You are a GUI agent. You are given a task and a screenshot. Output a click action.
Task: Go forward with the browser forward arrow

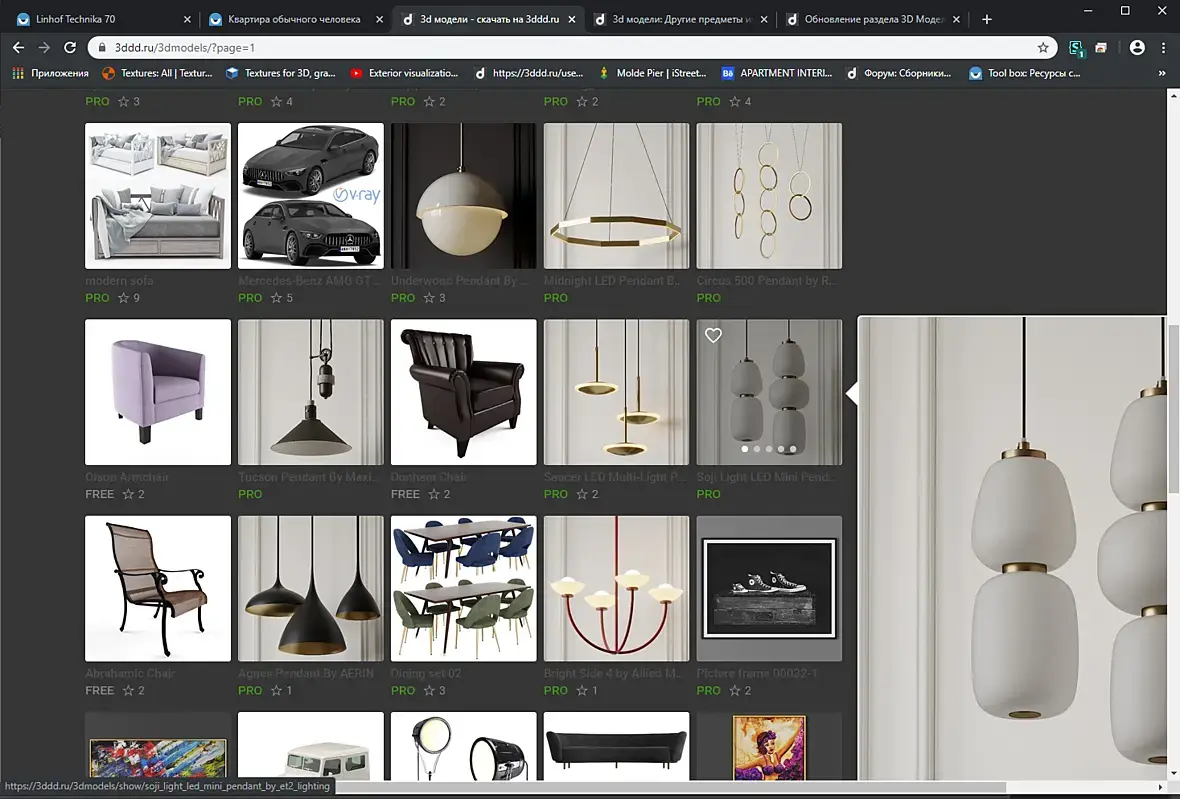[x=44, y=47]
